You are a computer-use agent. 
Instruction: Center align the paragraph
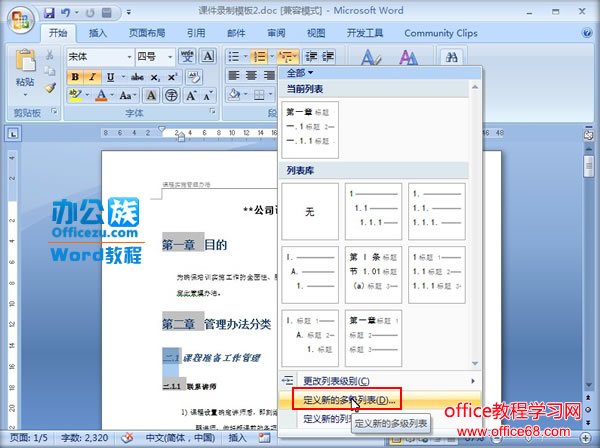pos(251,75)
